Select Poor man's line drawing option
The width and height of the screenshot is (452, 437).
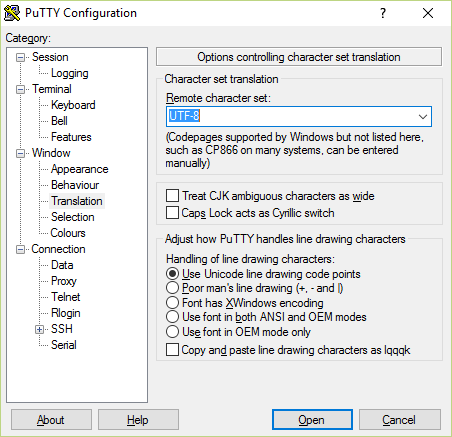point(172,288)
